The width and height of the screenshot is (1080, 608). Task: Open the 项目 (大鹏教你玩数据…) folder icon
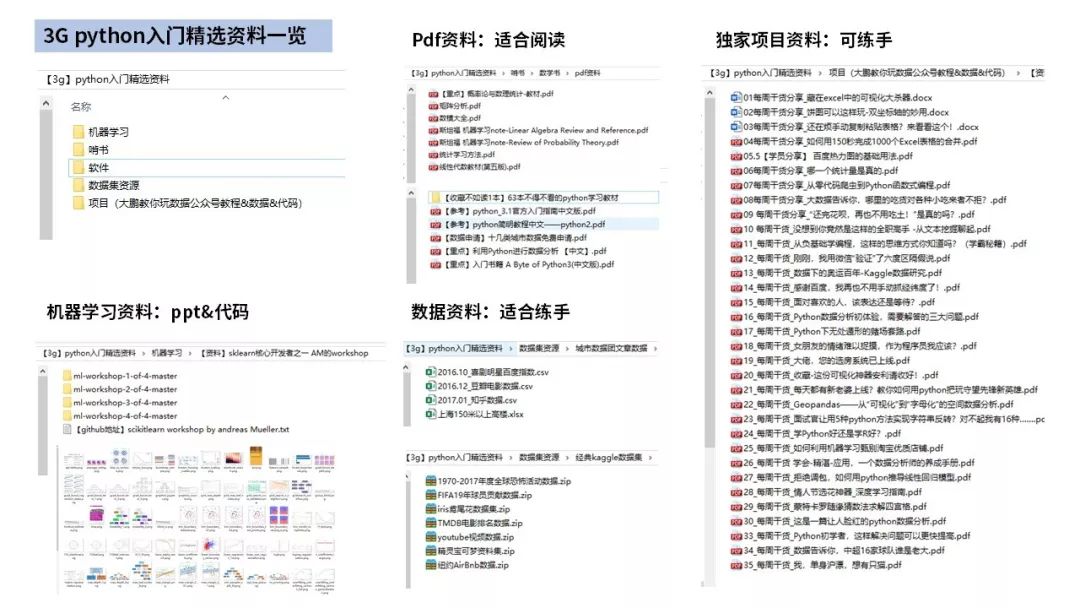(79, 203)
